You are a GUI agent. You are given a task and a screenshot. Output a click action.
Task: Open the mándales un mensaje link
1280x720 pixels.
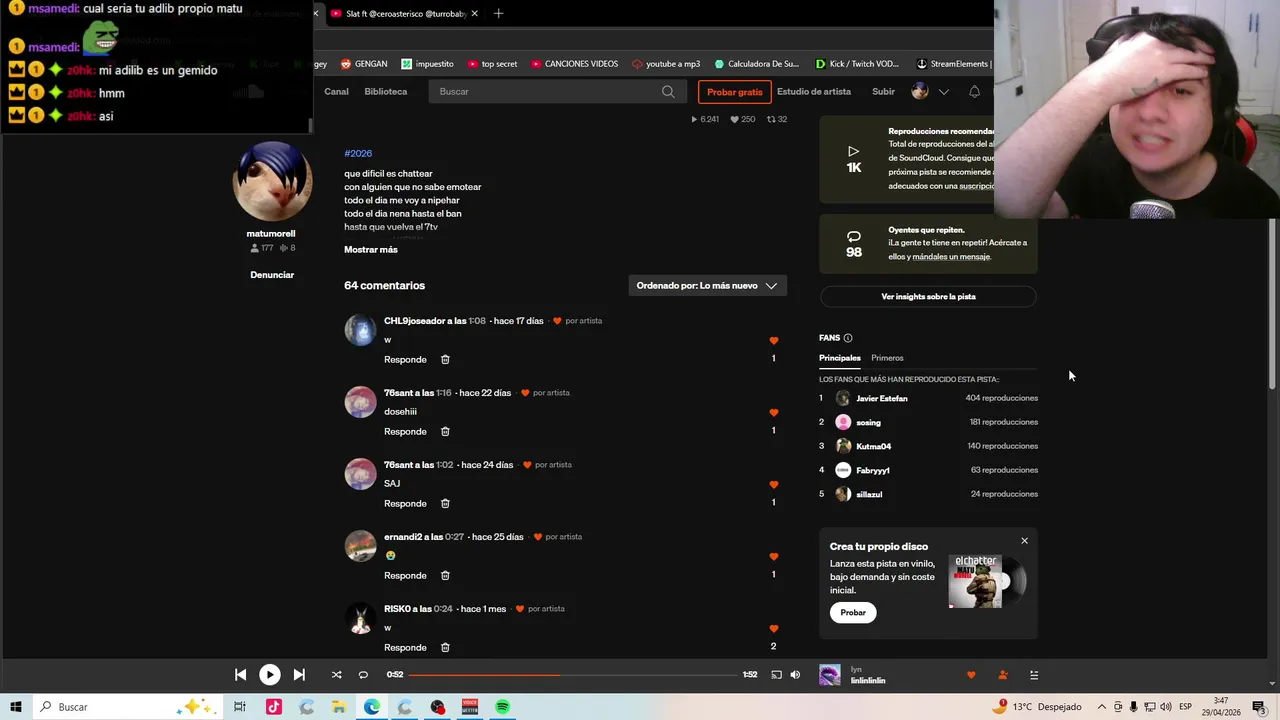(951, 257)
